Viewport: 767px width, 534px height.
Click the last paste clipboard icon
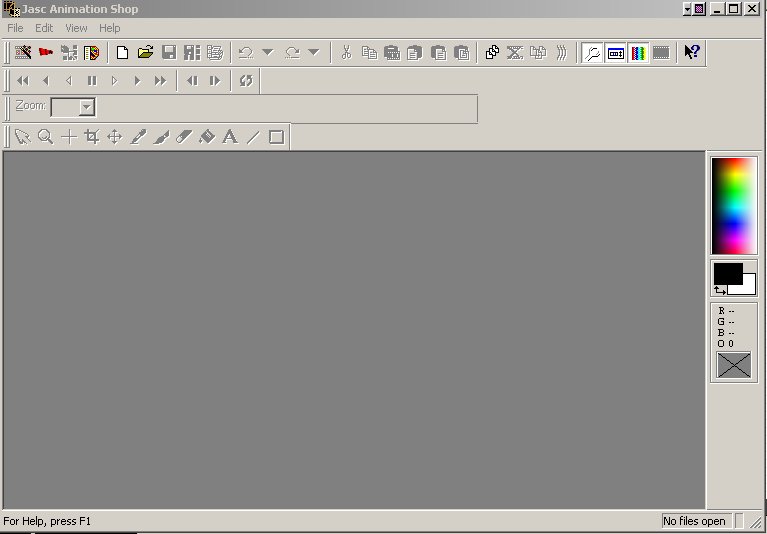(462, 52)
